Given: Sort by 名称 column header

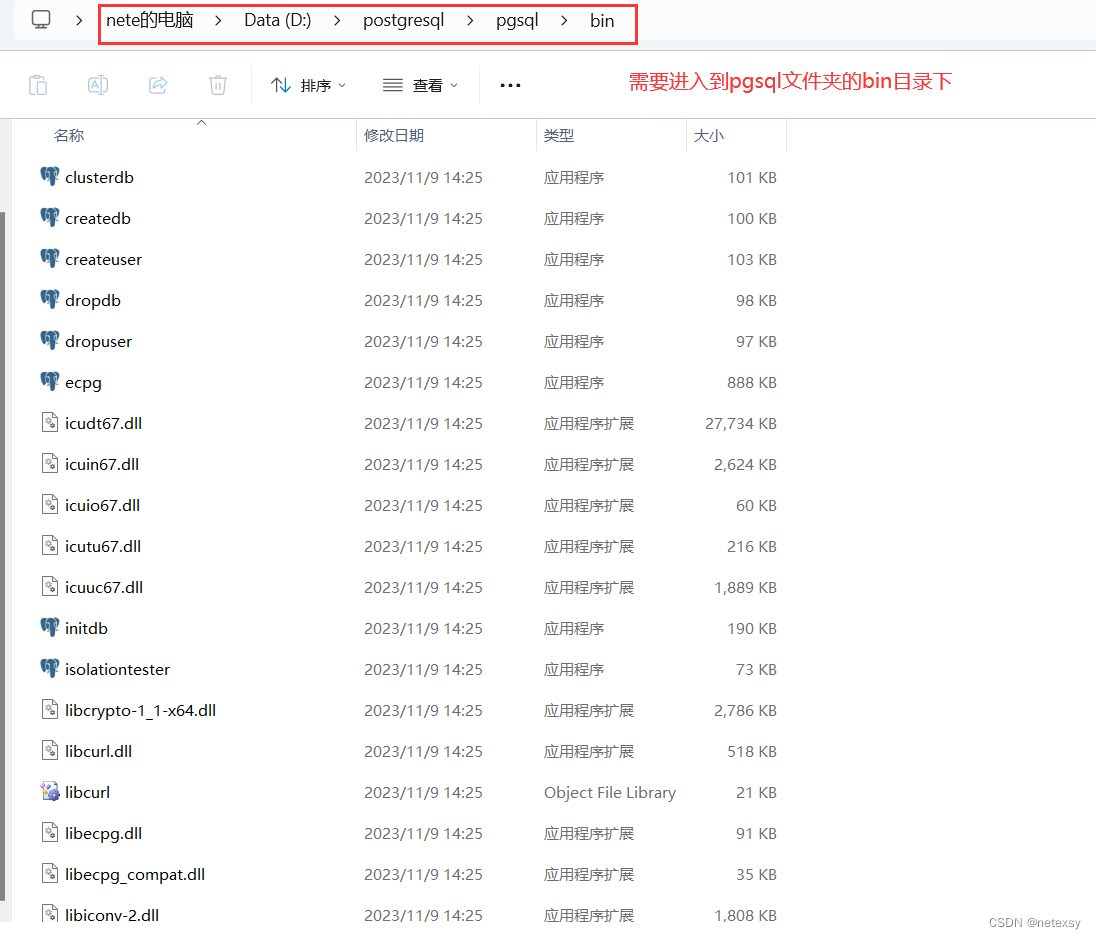Looking at the screenshot, I should coord(68,136).
